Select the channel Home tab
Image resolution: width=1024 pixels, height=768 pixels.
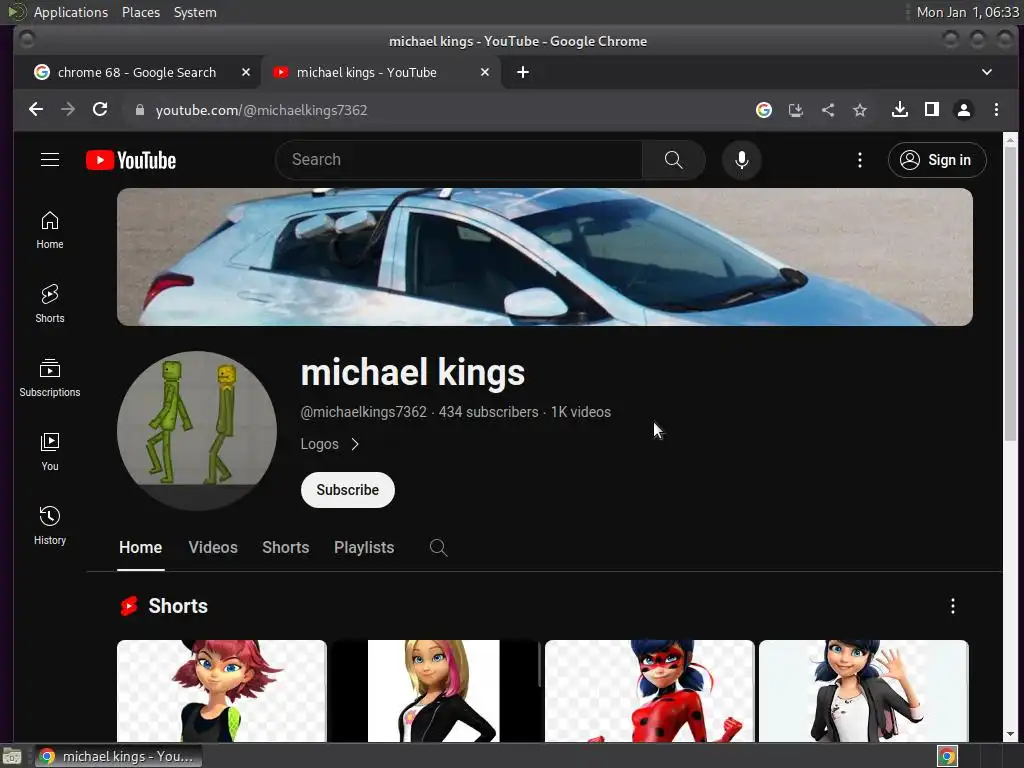[x=140, y=548]
